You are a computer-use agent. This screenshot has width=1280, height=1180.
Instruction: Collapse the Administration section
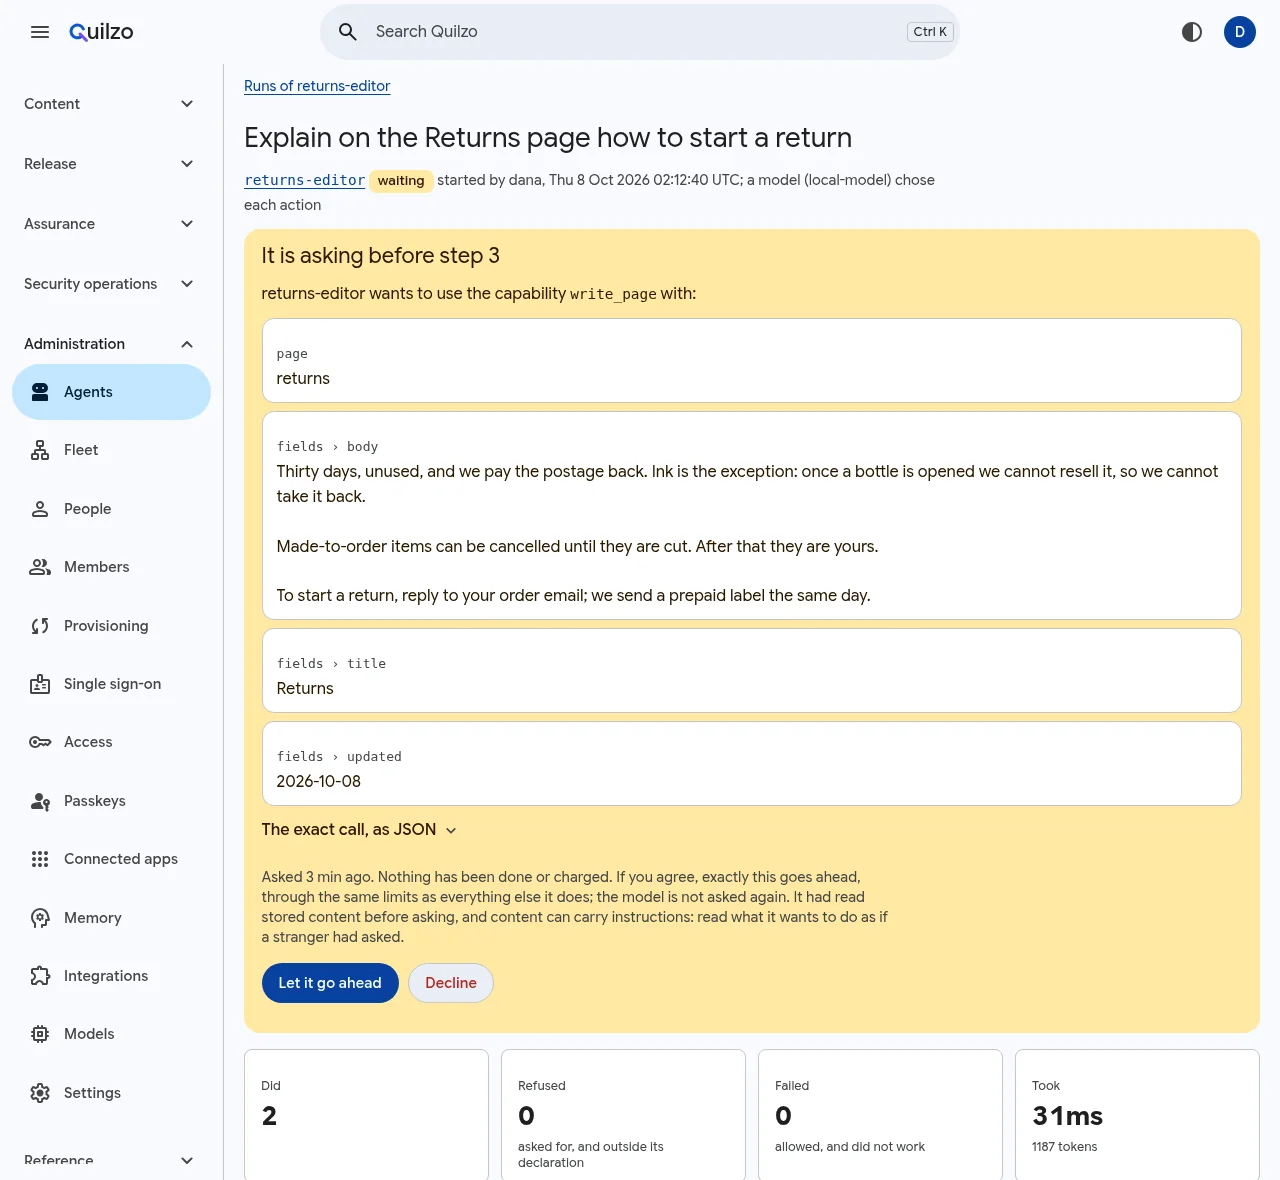click(111, 344)
